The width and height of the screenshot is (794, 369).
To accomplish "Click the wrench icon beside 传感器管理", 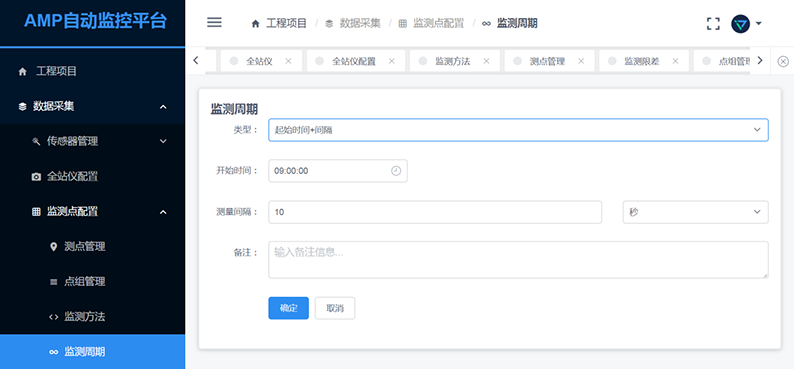I will pos(36,142).
